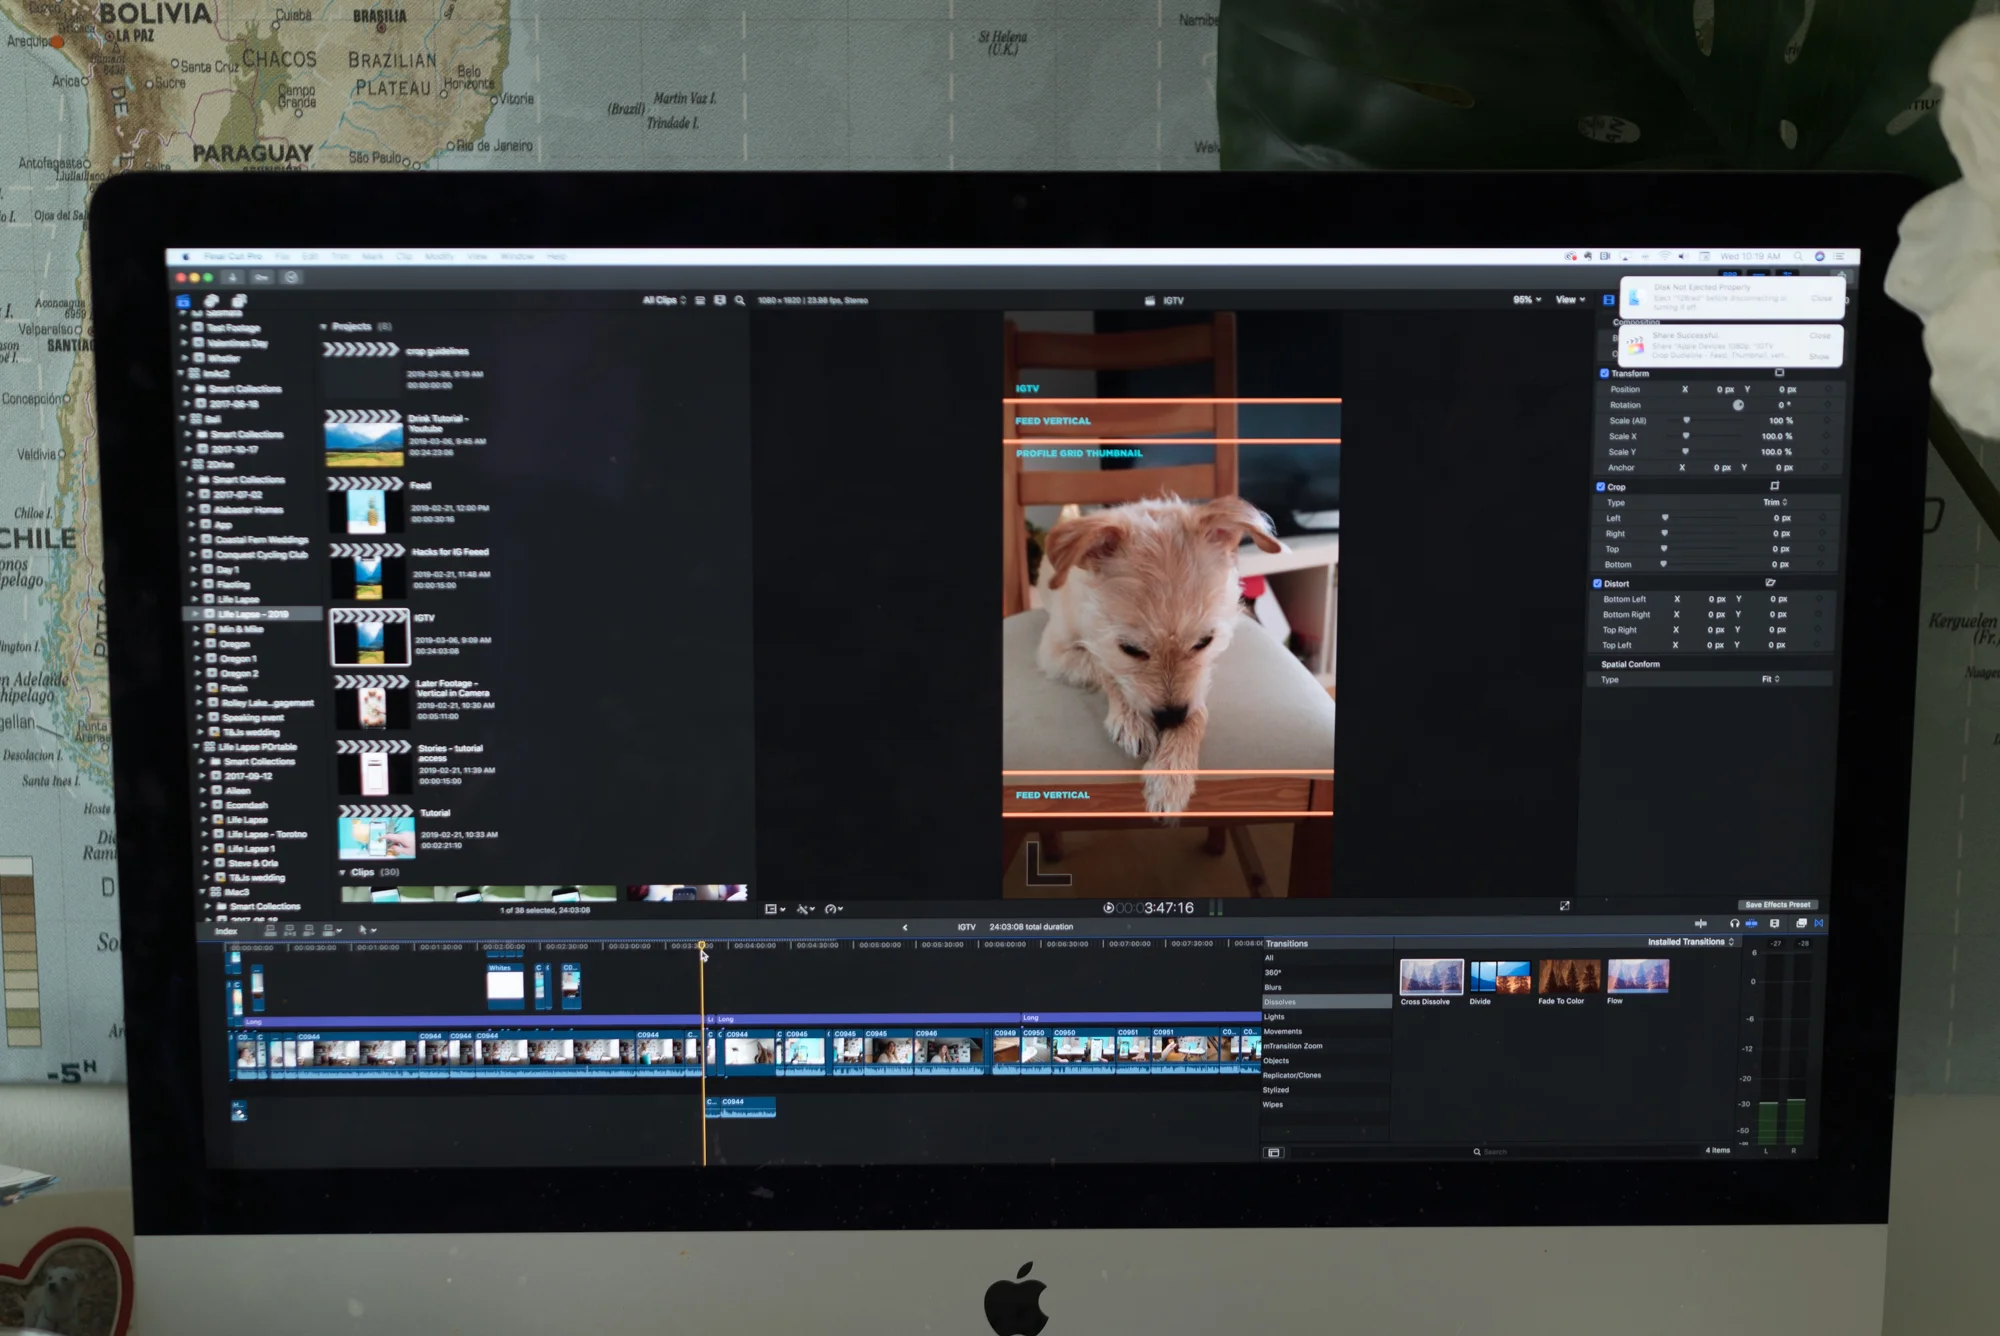Screen dimensions: 2000x1336
Task: Toggle the Distort checkbox
Action: 1597,583
